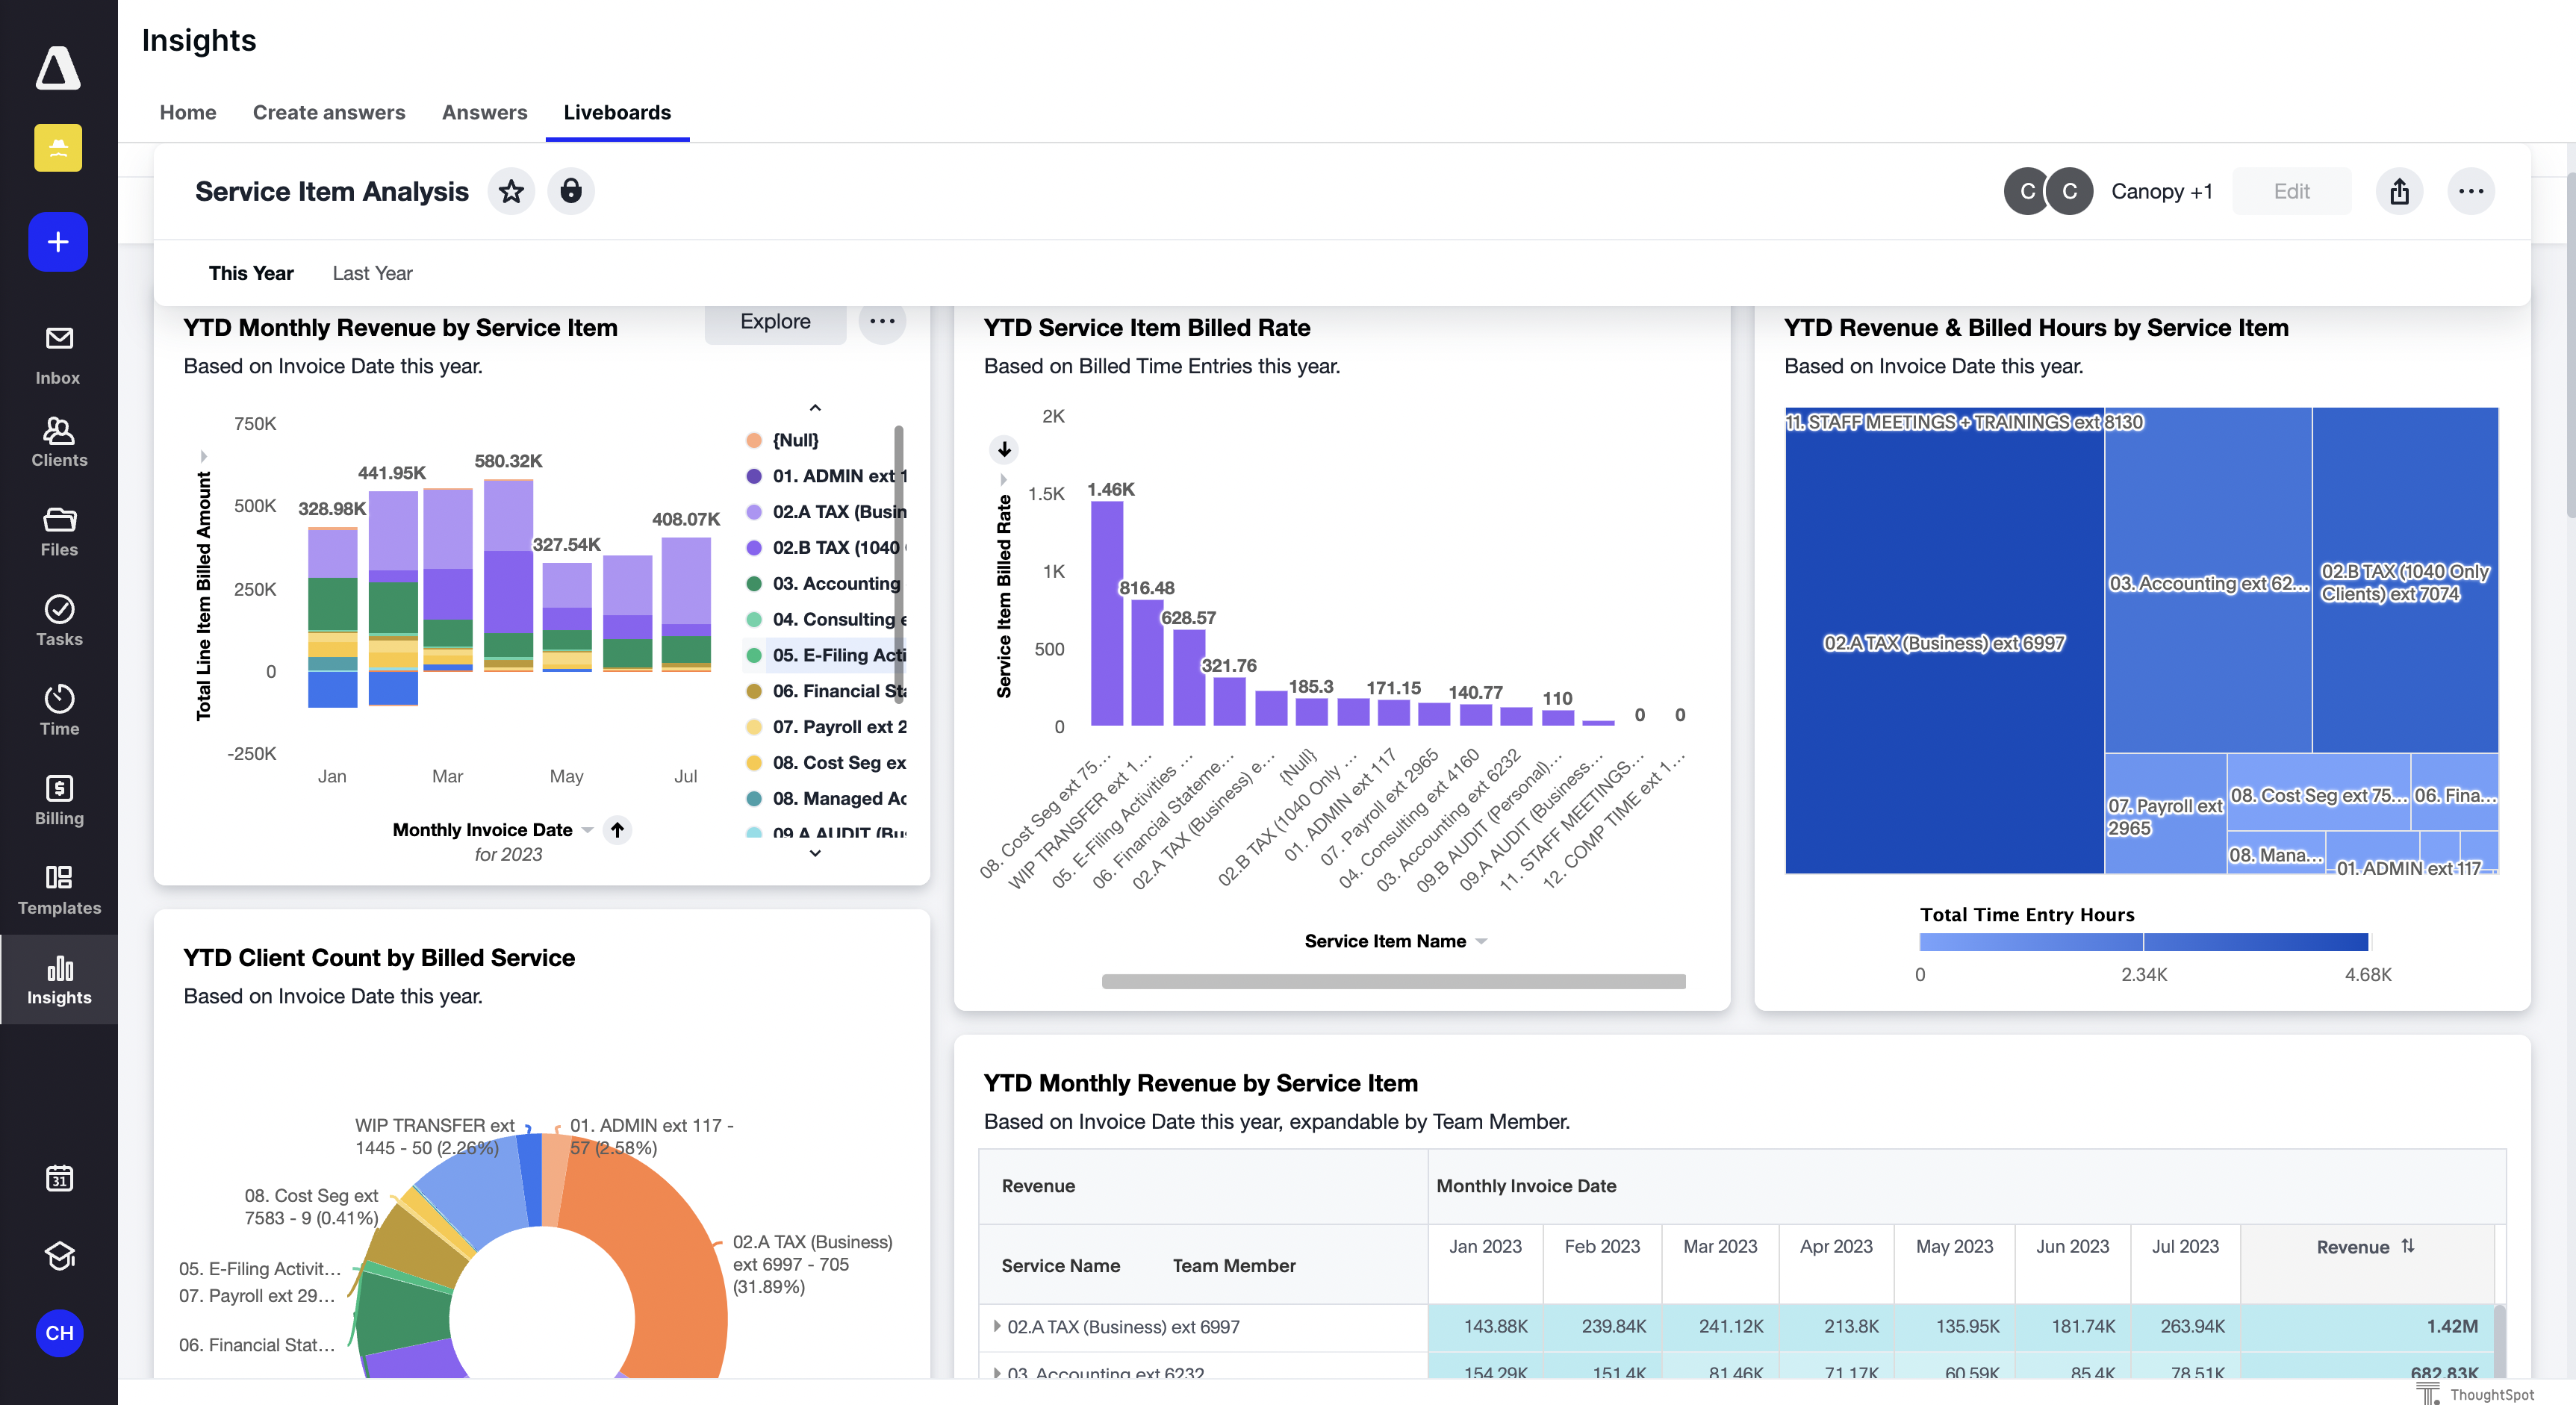Screen dimensions: 2576x1405
Task: Toggle the 06. Financial legend item
Action: point(826,691)
